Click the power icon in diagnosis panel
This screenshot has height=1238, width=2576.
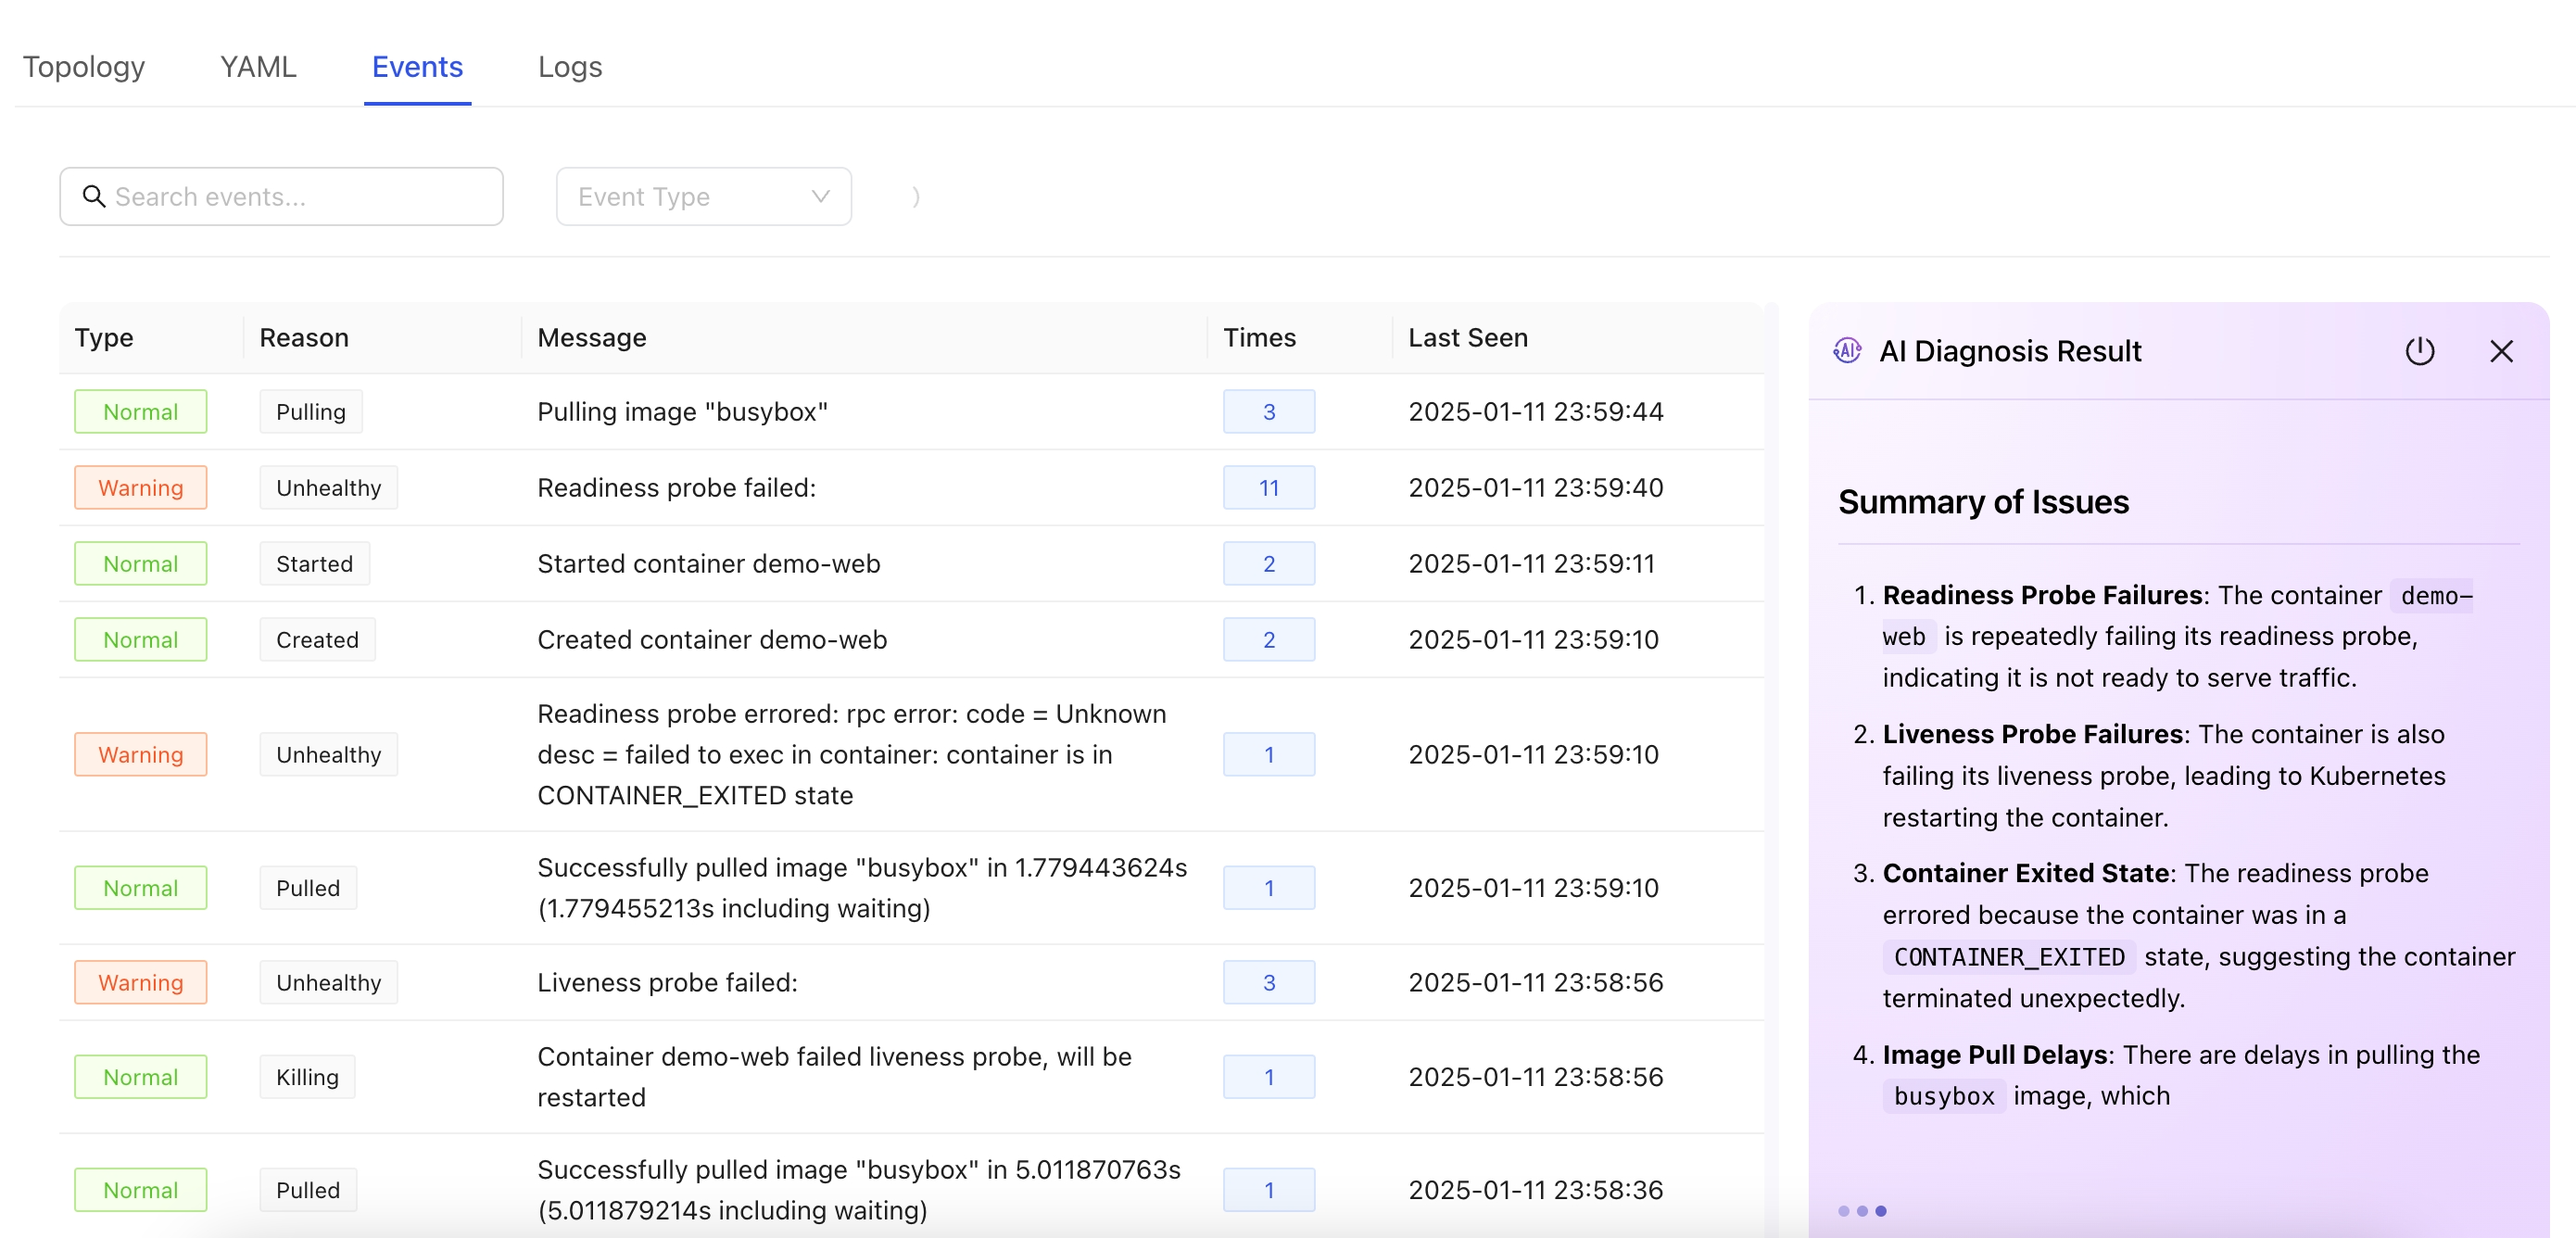(2419, 351)
